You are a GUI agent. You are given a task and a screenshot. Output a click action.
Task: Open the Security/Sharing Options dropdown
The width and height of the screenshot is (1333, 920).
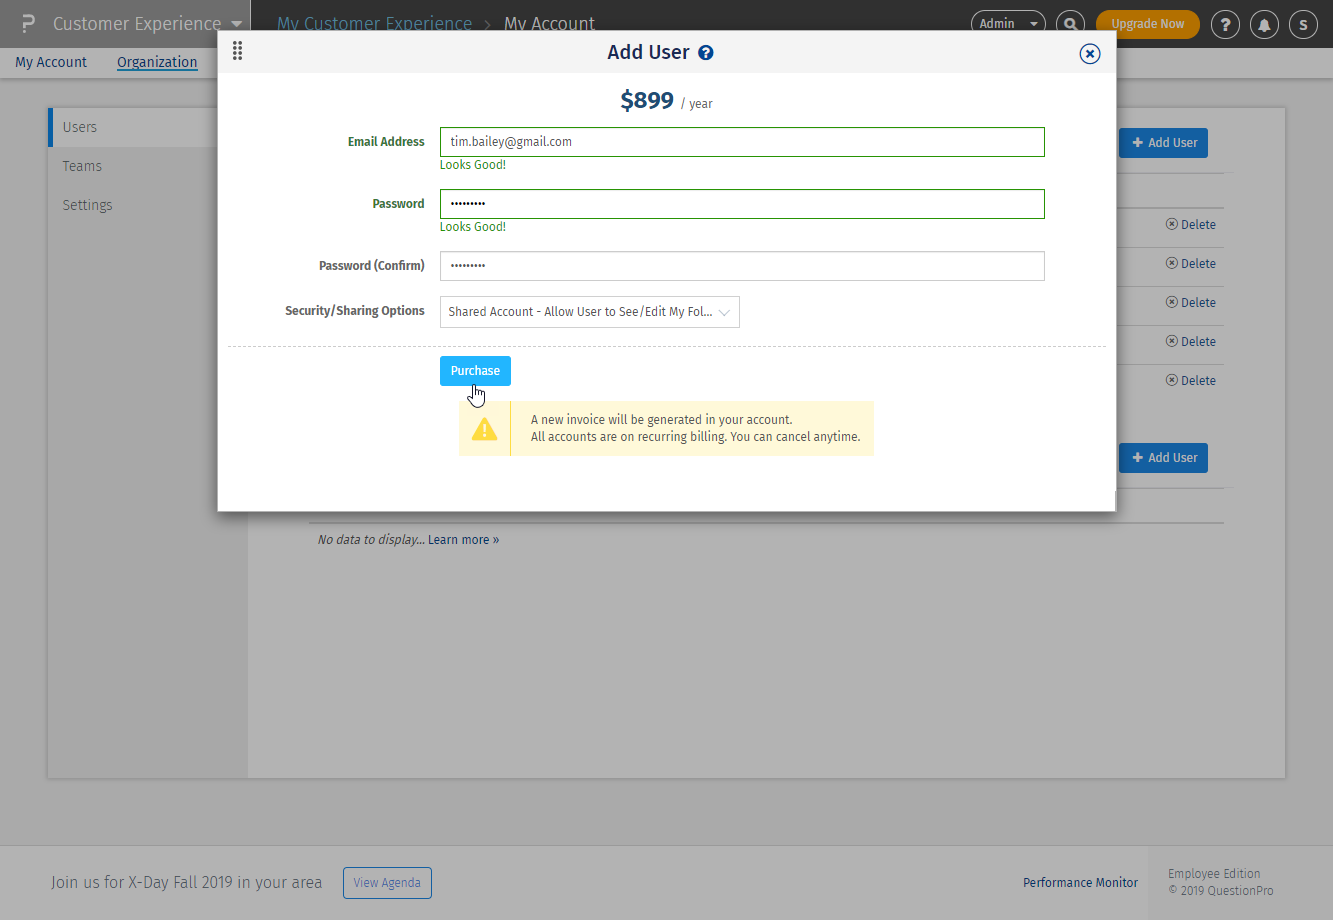(x=589, y=311)
